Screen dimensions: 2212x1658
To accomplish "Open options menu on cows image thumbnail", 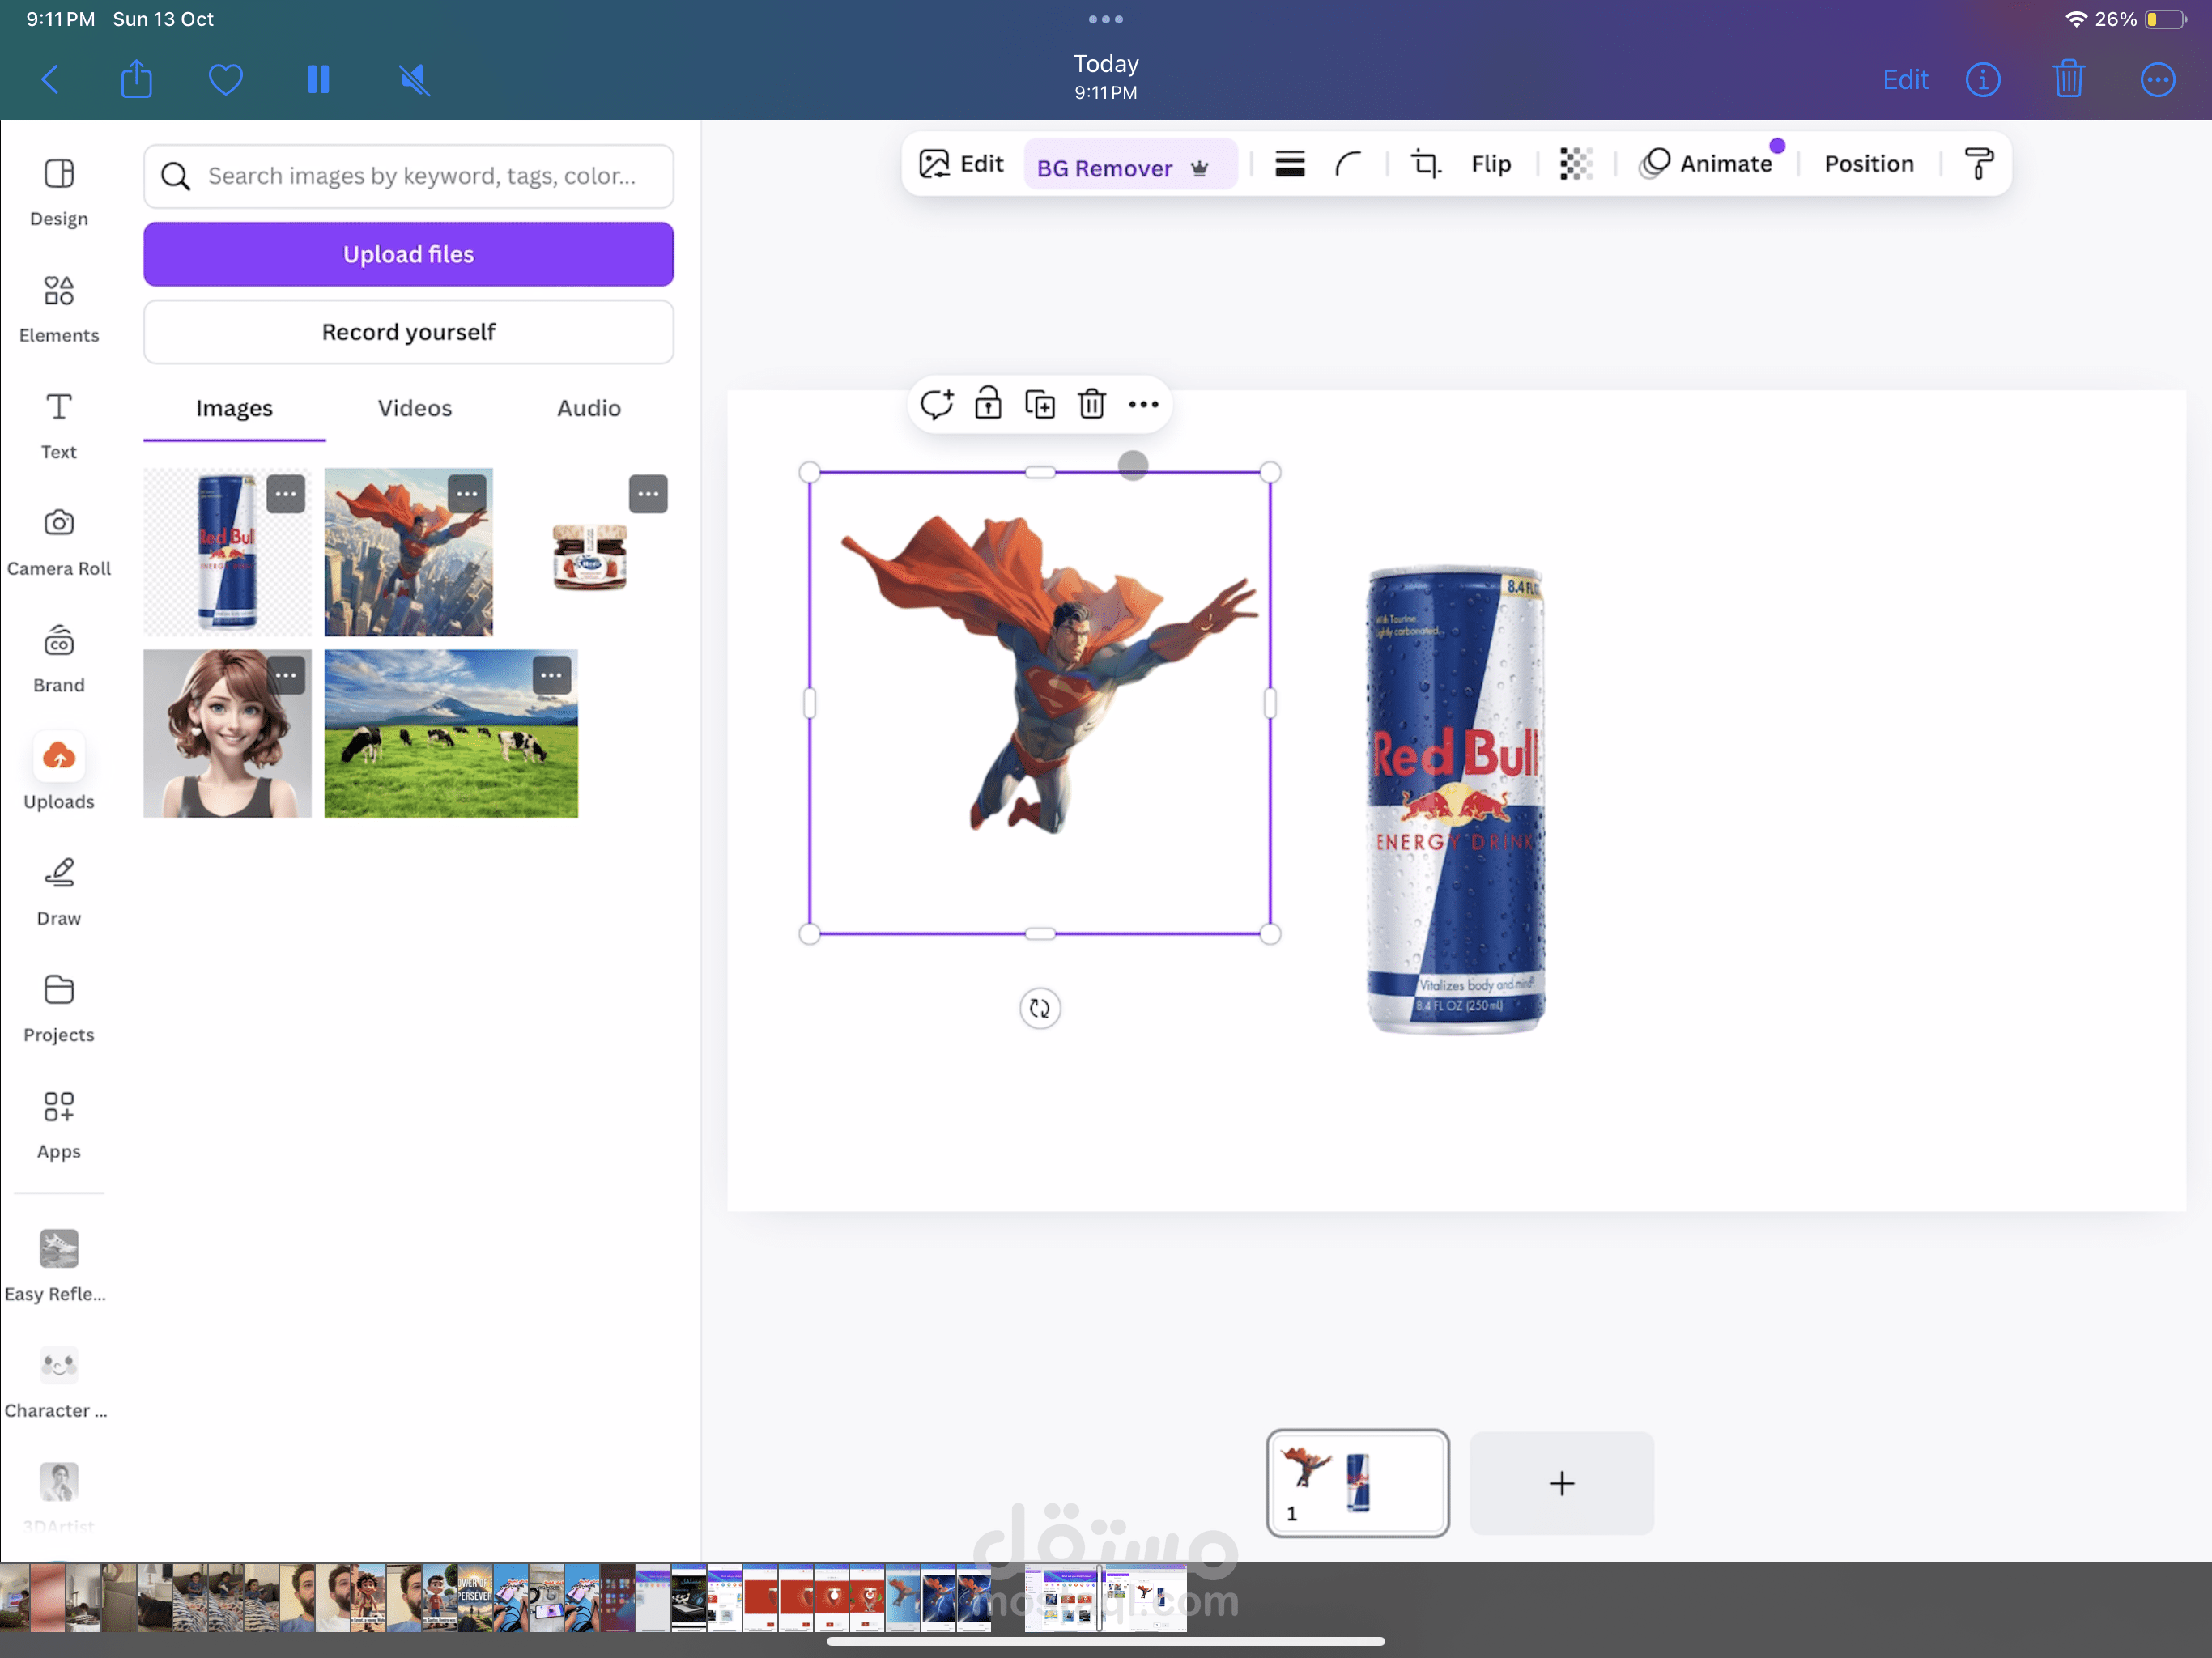I will pyautogui.click(x=551, y=676).
